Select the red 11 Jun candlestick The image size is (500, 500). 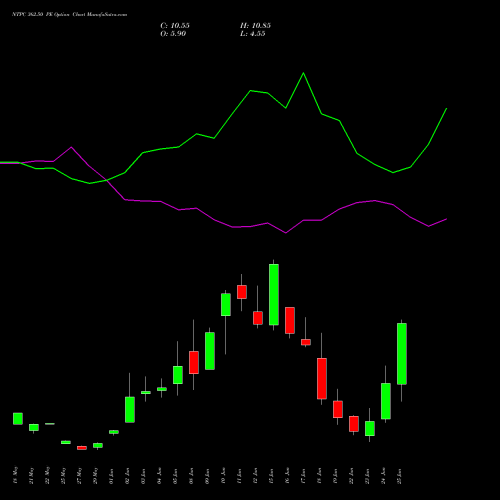[242, 292]
